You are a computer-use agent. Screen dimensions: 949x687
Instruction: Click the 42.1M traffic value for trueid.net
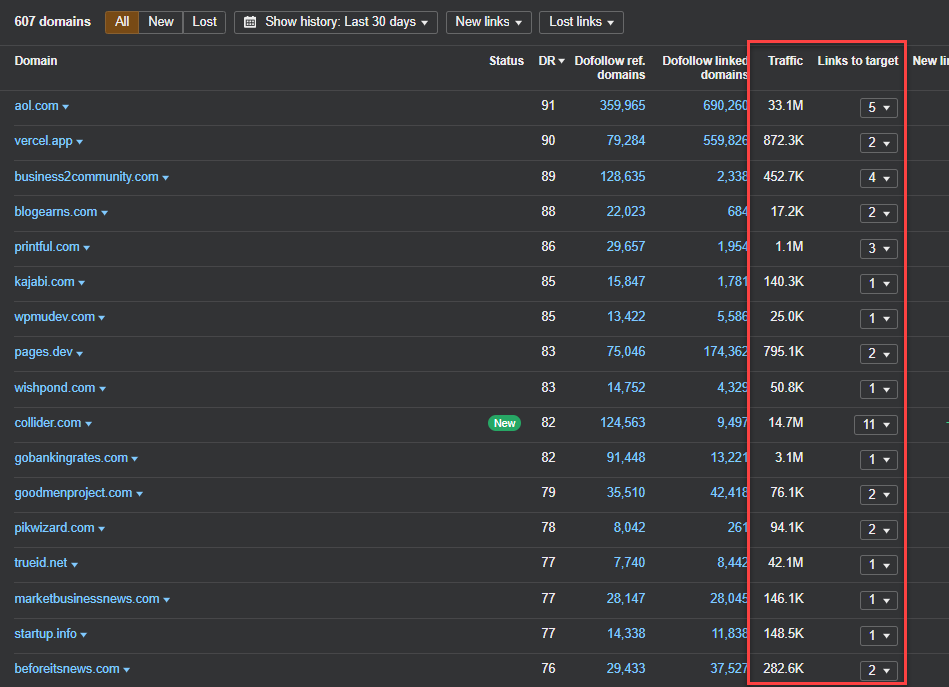click(786, 562)
